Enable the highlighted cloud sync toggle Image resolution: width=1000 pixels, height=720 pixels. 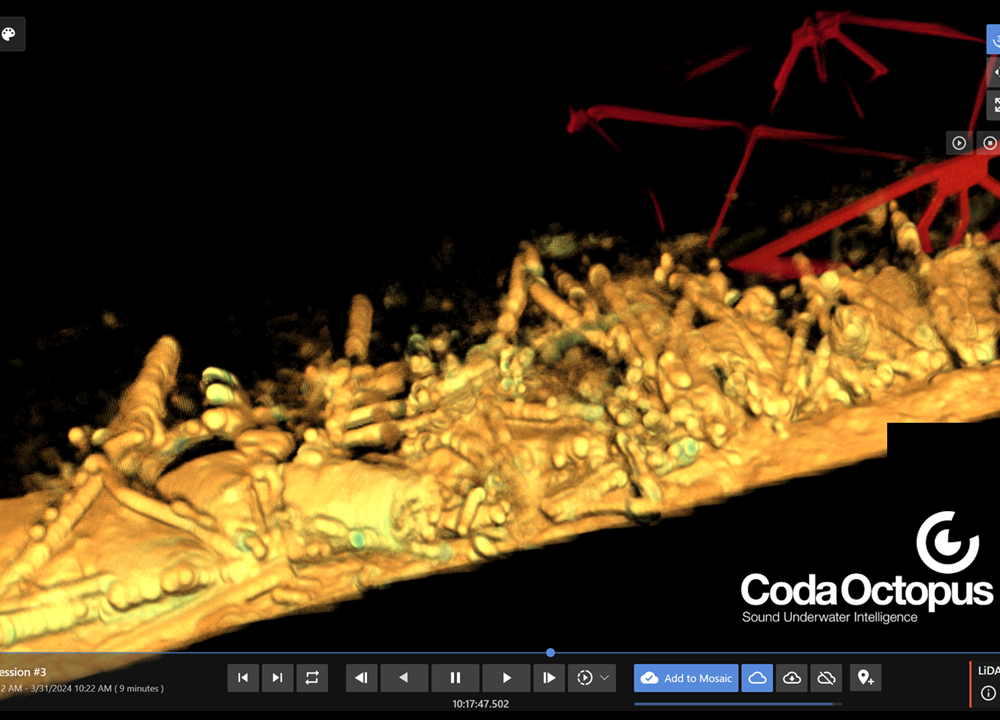click(757, 678)
